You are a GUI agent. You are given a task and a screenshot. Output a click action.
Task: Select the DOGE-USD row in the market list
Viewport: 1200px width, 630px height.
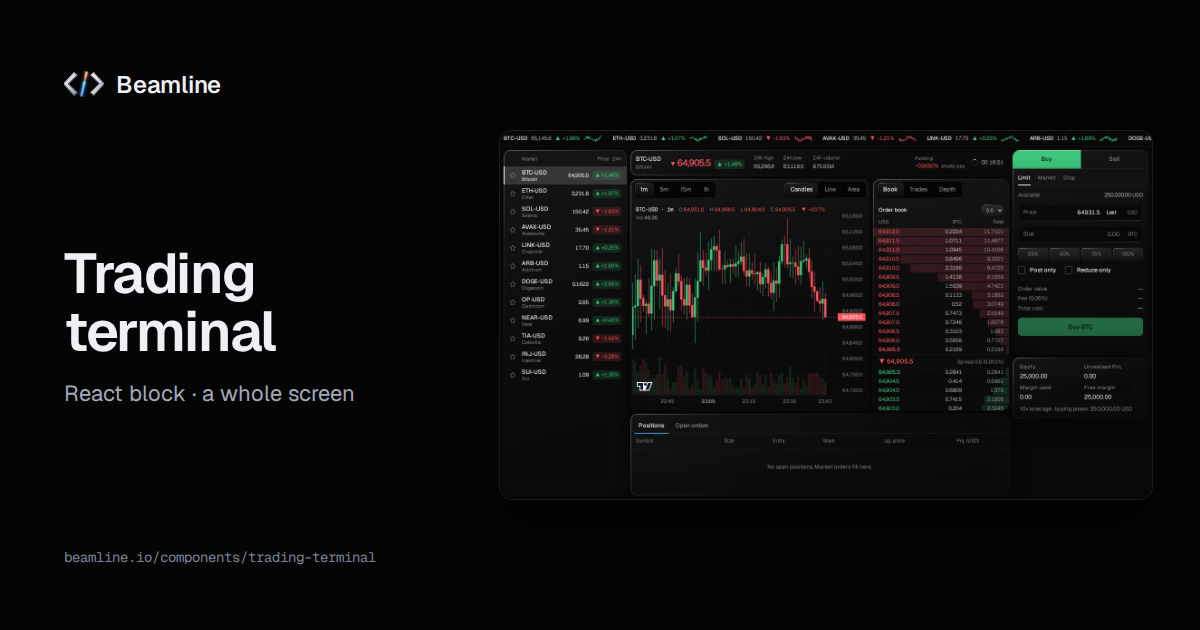(x=565, y=284)
